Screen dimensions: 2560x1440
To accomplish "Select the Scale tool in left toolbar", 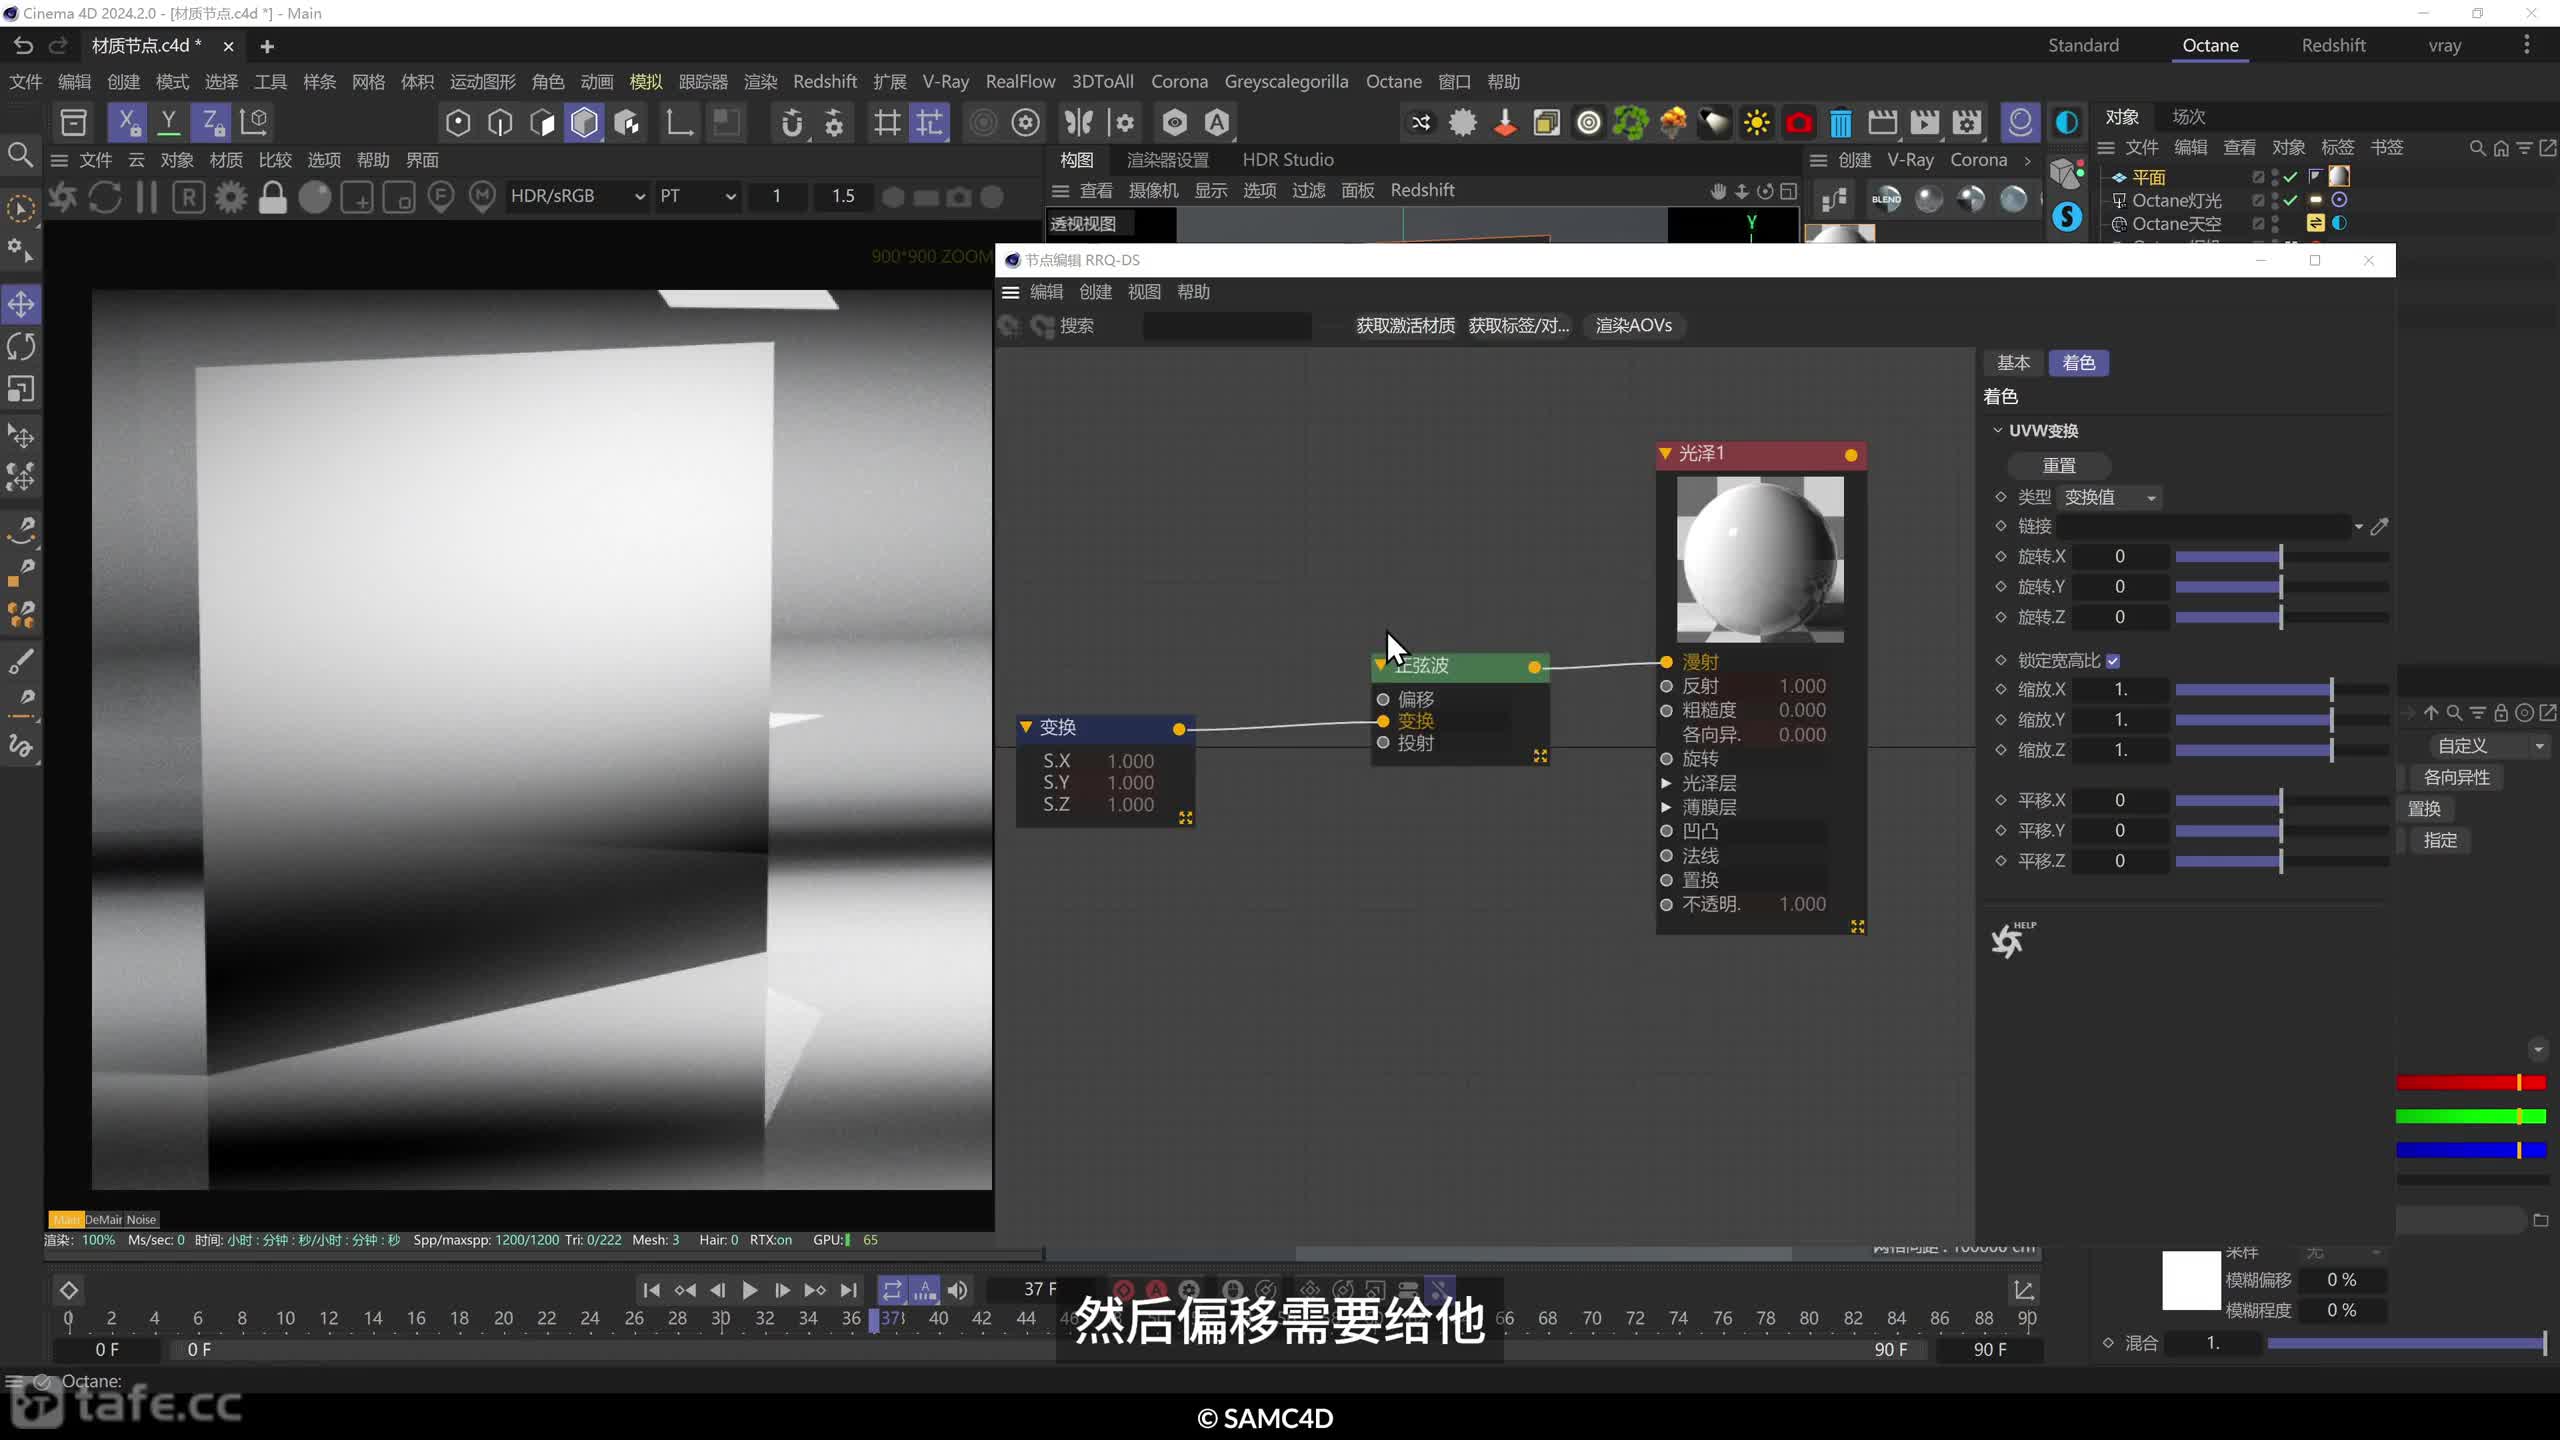I will point(21,388).
